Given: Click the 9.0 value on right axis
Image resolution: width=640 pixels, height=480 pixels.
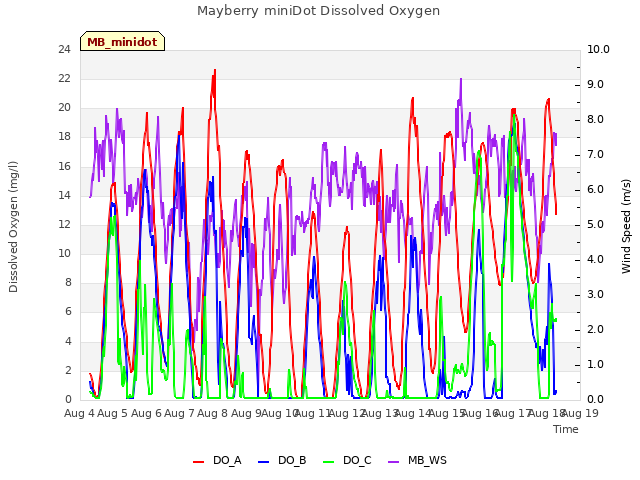Looking at the screenshot, I should click(x=595, y=84).
